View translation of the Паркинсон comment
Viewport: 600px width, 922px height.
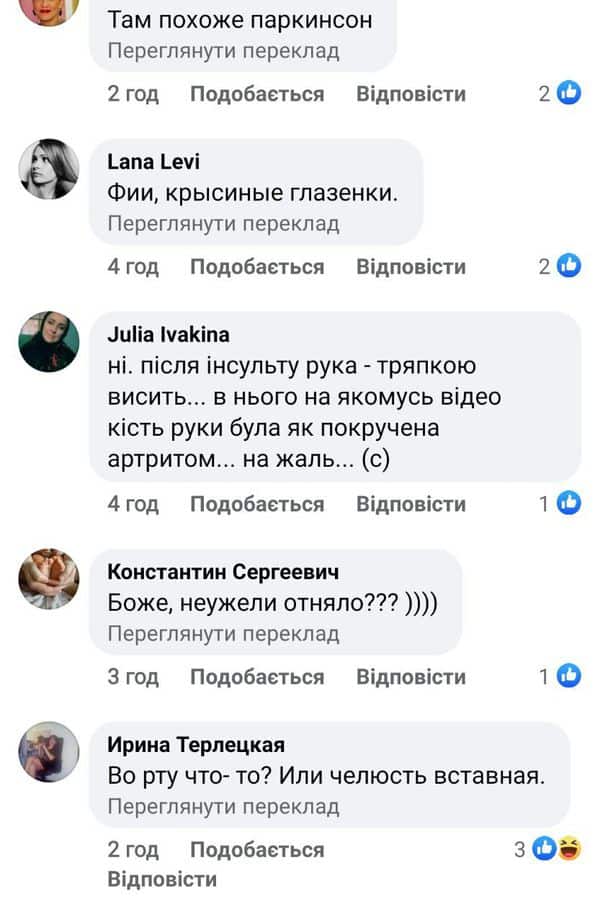click(223, 50)
